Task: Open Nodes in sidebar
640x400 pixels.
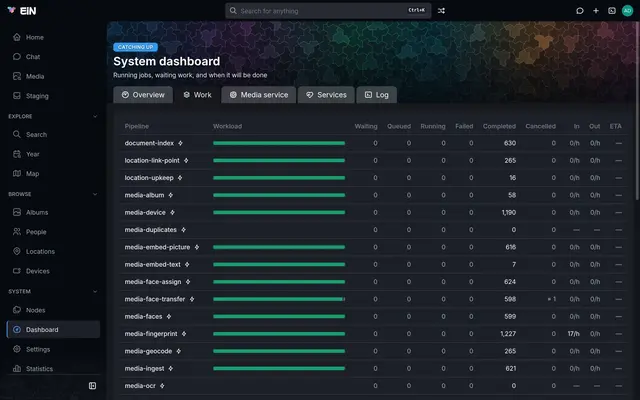Action: click(x=53, y=310)
